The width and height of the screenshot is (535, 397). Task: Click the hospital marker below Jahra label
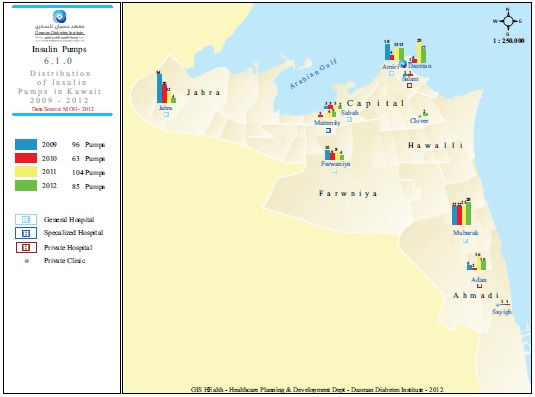166,115
